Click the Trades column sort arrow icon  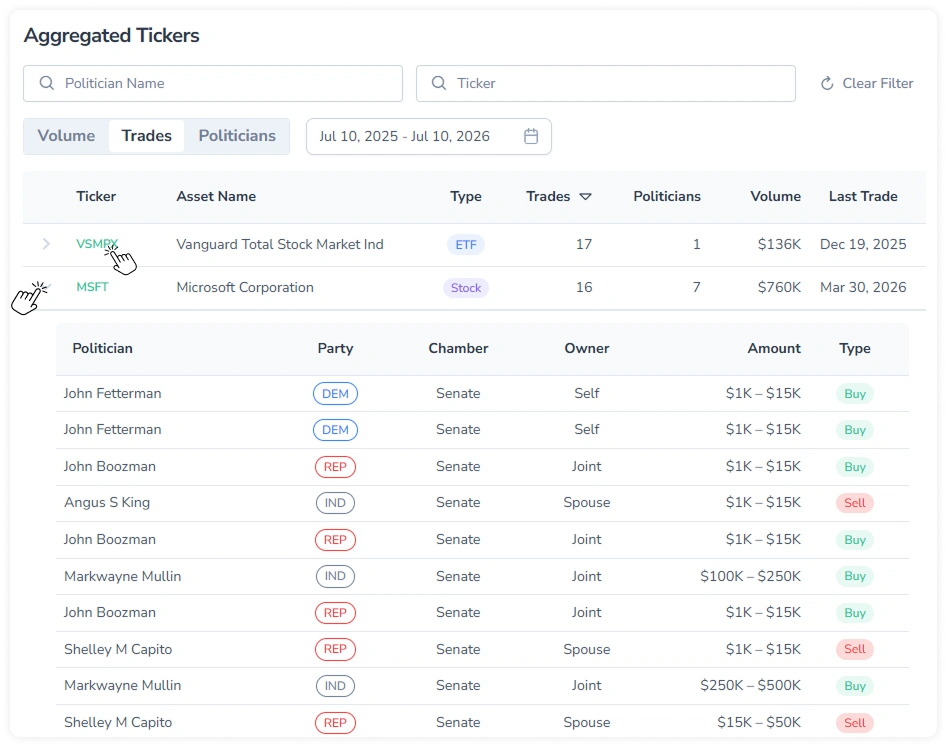[585, 197]
